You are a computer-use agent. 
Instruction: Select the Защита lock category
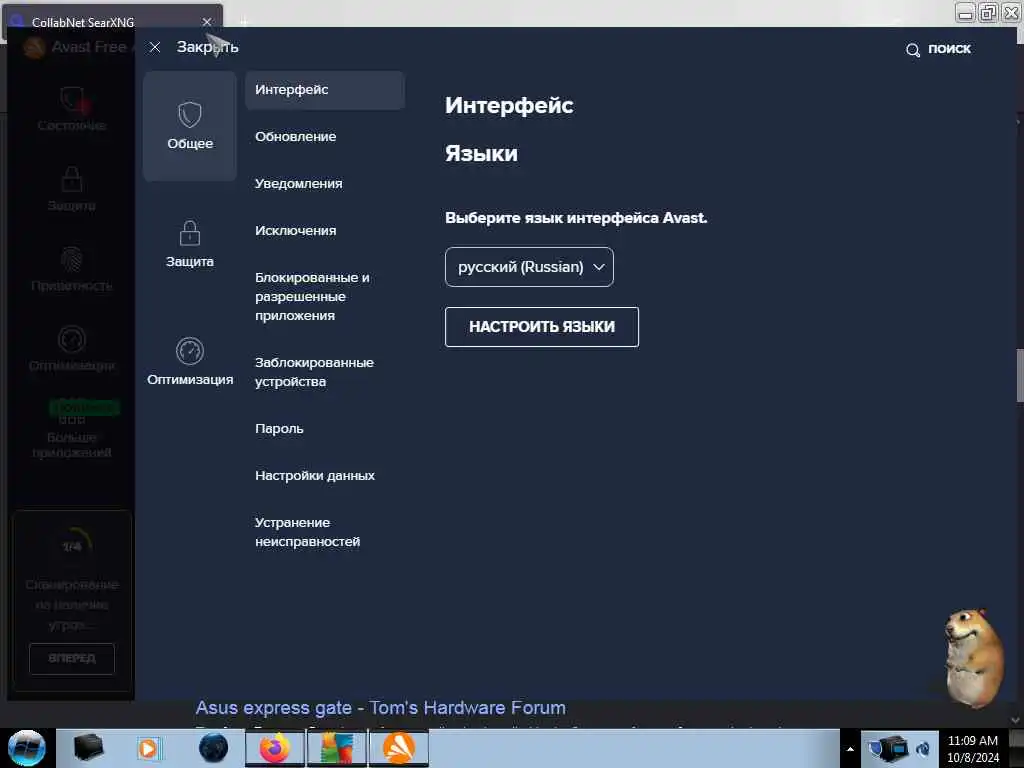coord(190,244)
